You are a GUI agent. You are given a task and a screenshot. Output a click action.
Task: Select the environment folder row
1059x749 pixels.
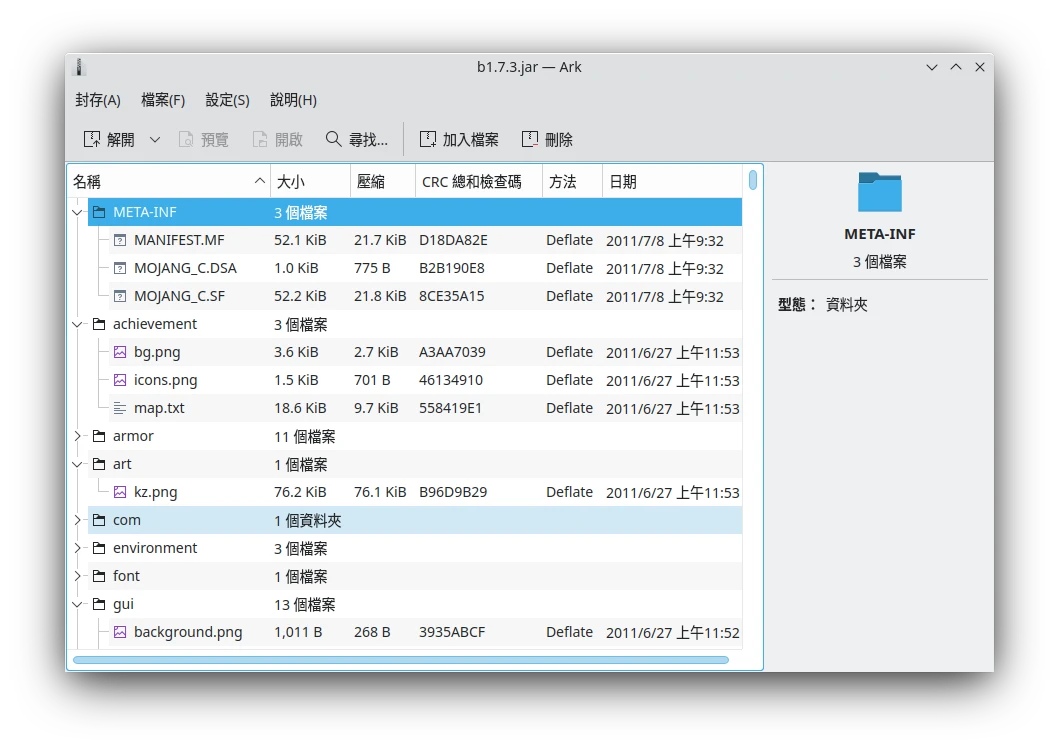[155, 548]
